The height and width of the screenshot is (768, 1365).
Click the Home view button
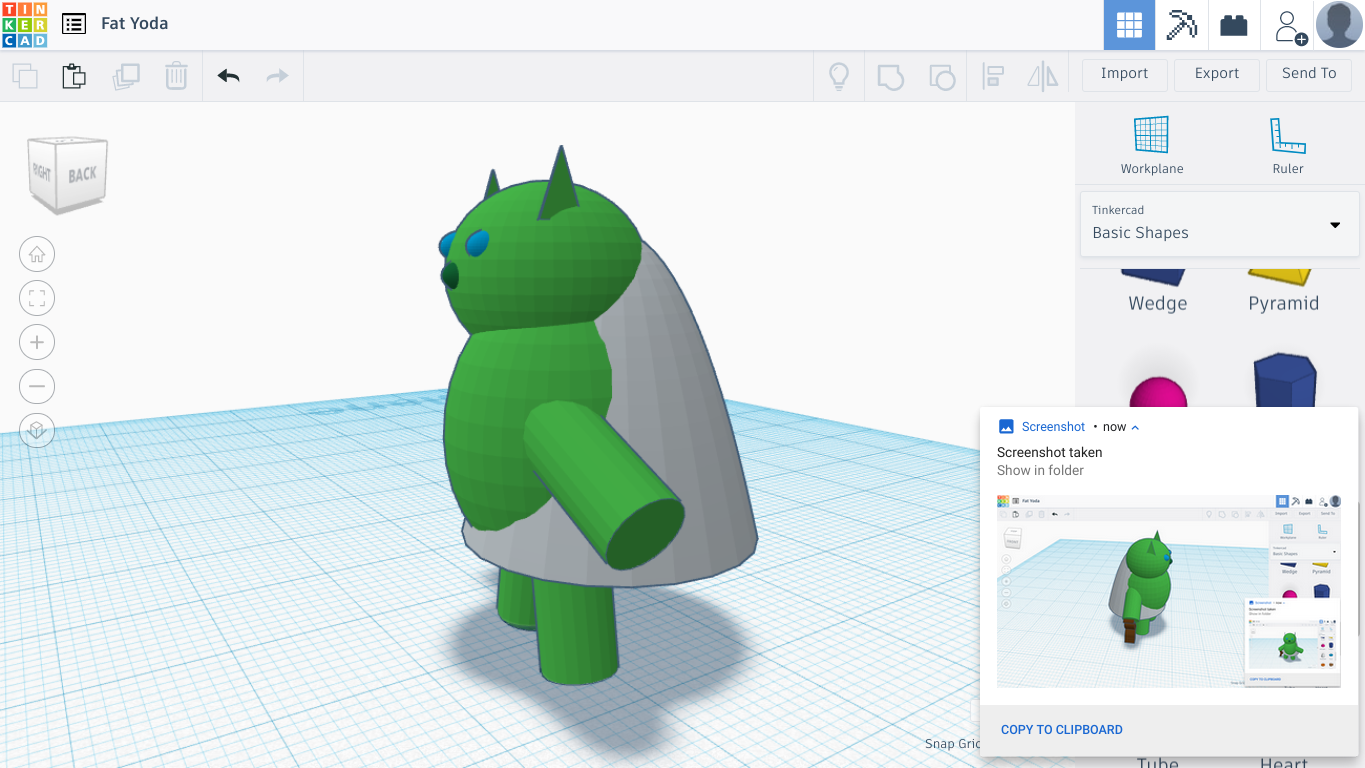point(37,254)
